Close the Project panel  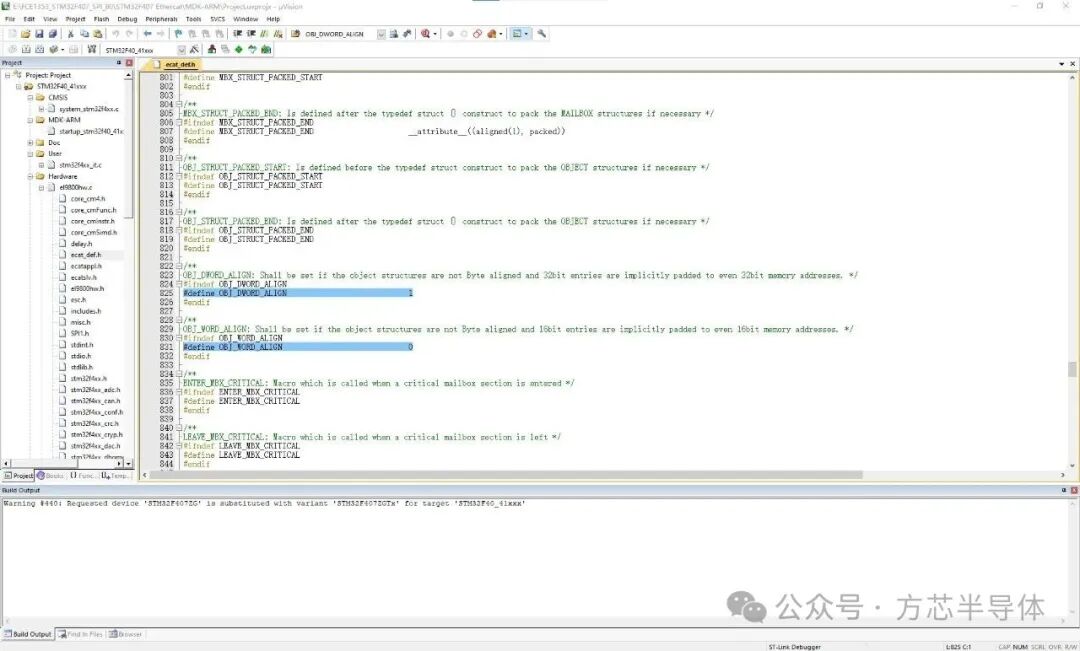pyautogui.click(x=129, y=63)
